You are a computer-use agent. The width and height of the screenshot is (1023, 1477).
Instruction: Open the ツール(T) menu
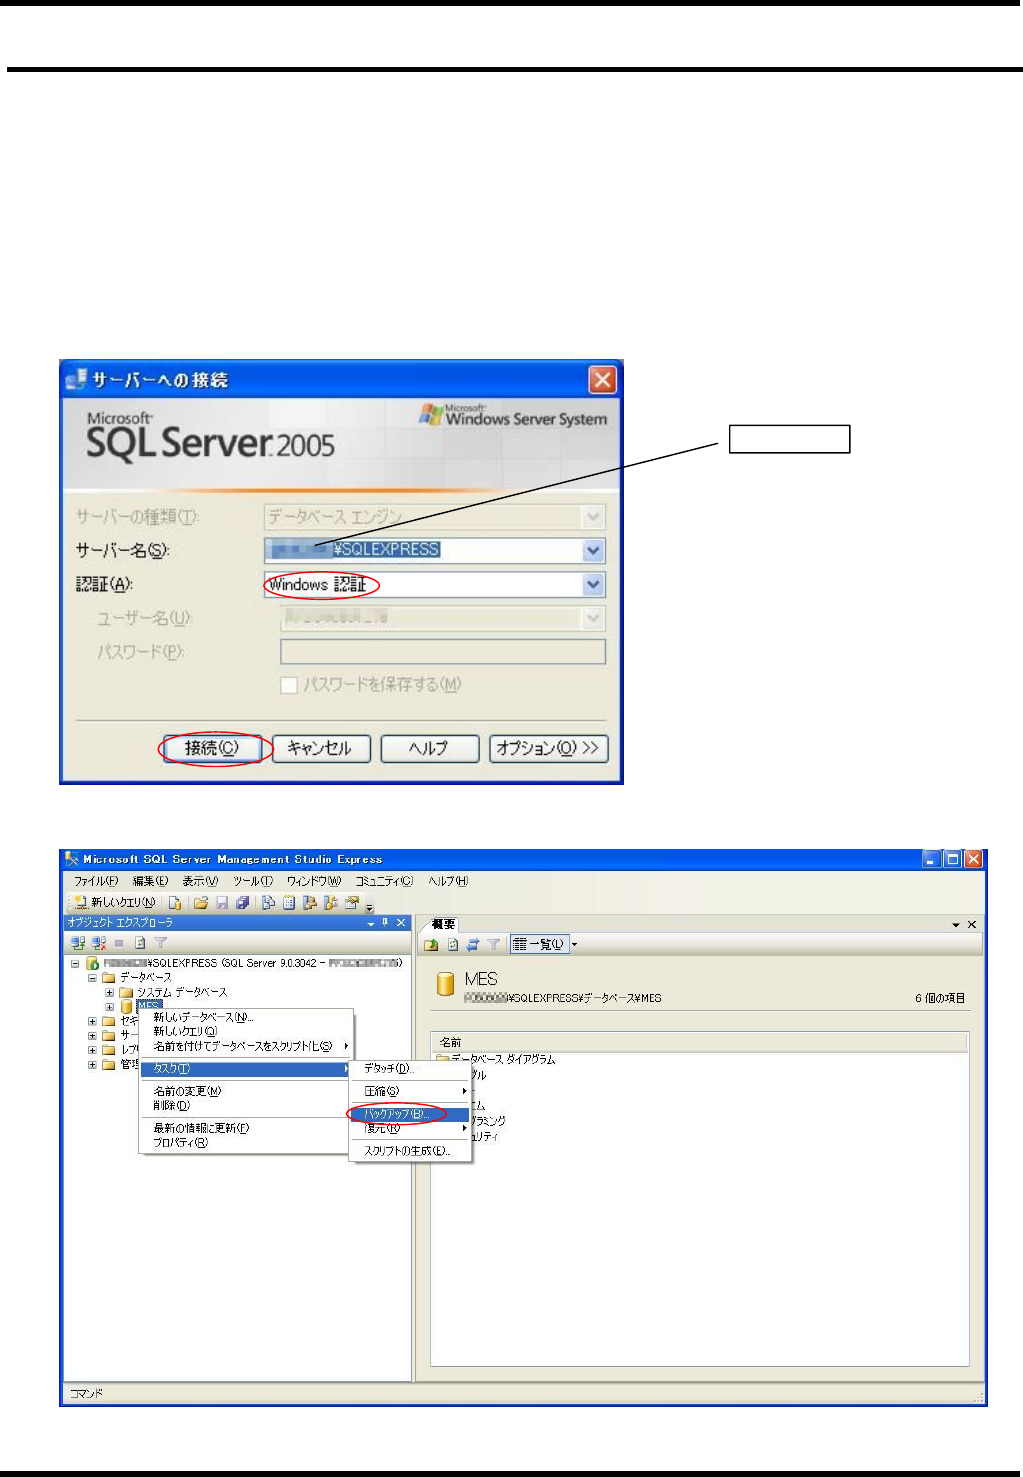(x=253, y=881)
